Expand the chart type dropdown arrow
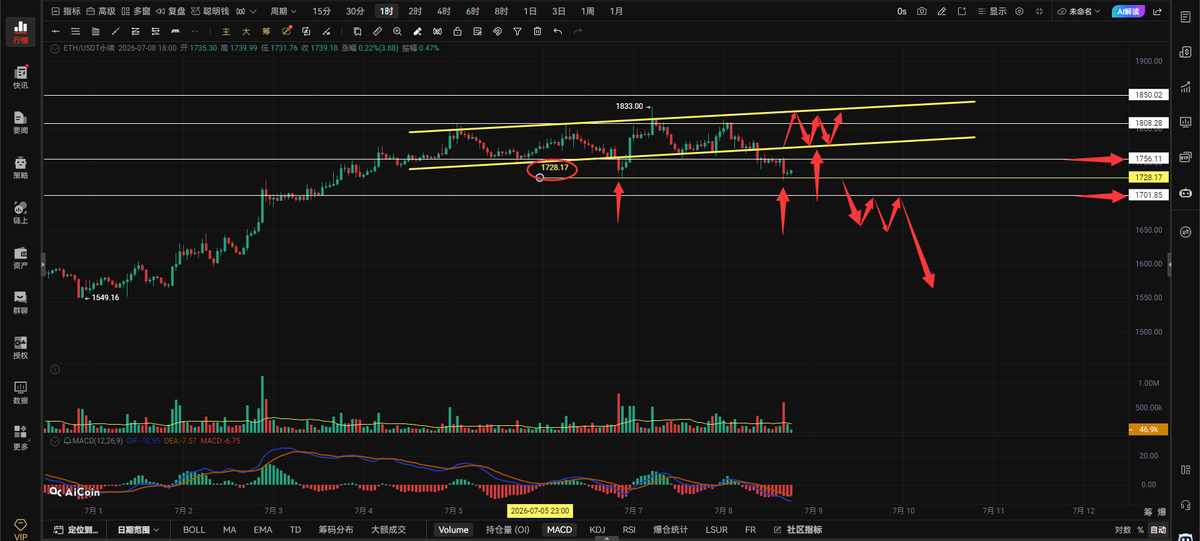 coord(252,11)
